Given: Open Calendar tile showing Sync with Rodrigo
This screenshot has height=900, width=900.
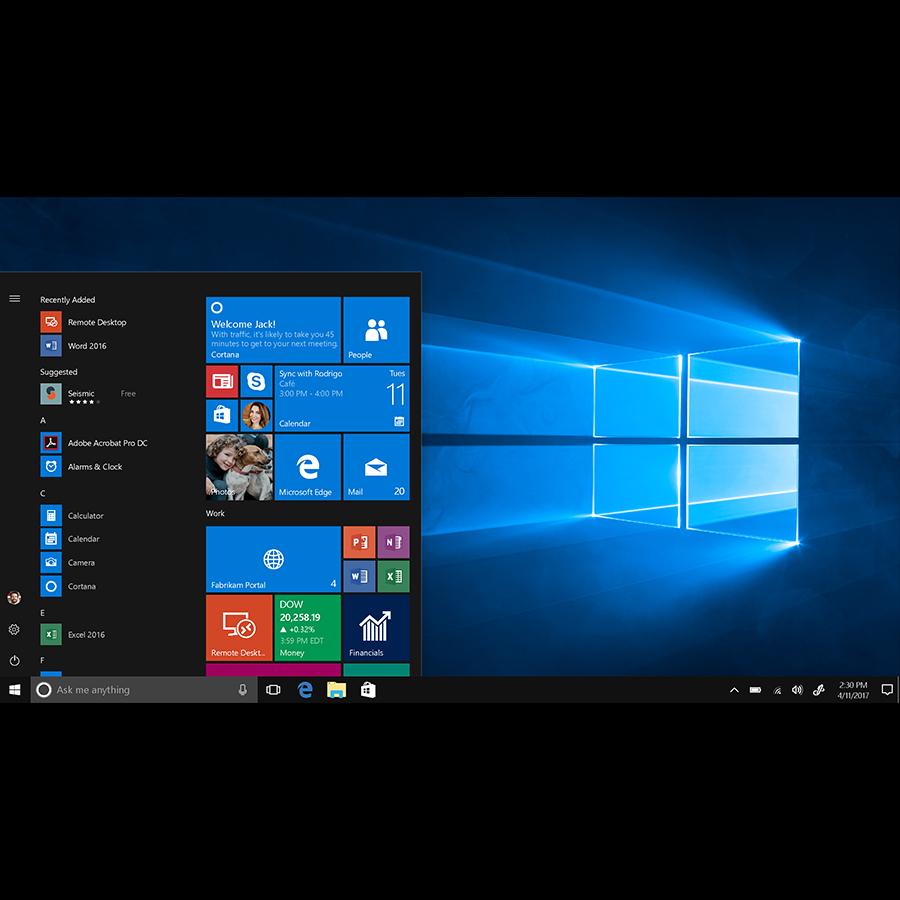Looking at the screenshot, I should (342, 398).
